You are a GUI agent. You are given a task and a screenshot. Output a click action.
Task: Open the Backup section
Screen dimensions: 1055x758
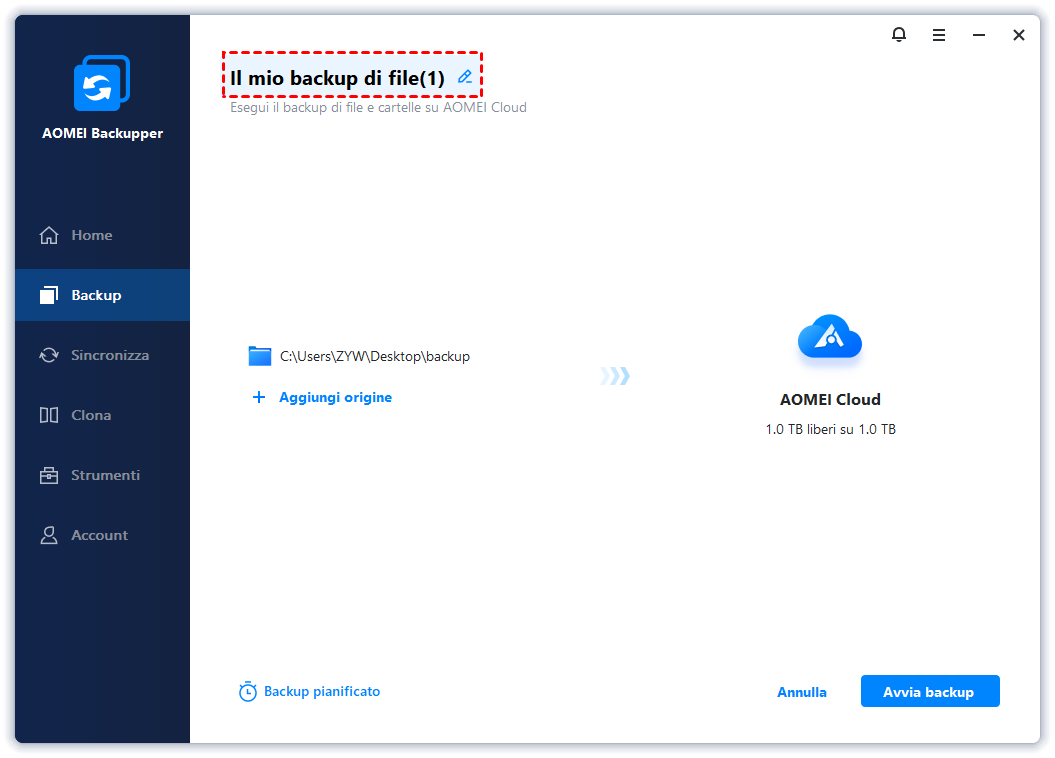[x=102, y=295]
